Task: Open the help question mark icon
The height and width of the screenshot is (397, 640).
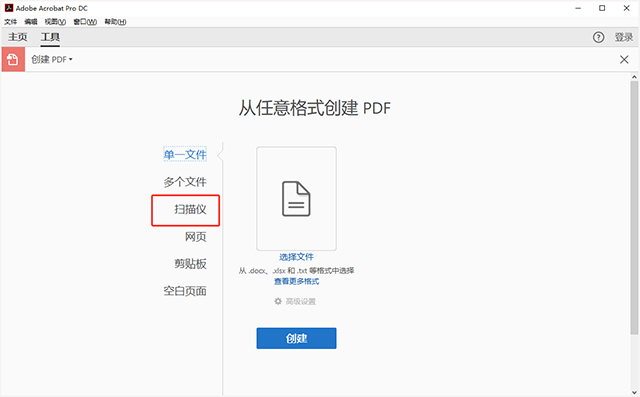Action: point(598,38)
